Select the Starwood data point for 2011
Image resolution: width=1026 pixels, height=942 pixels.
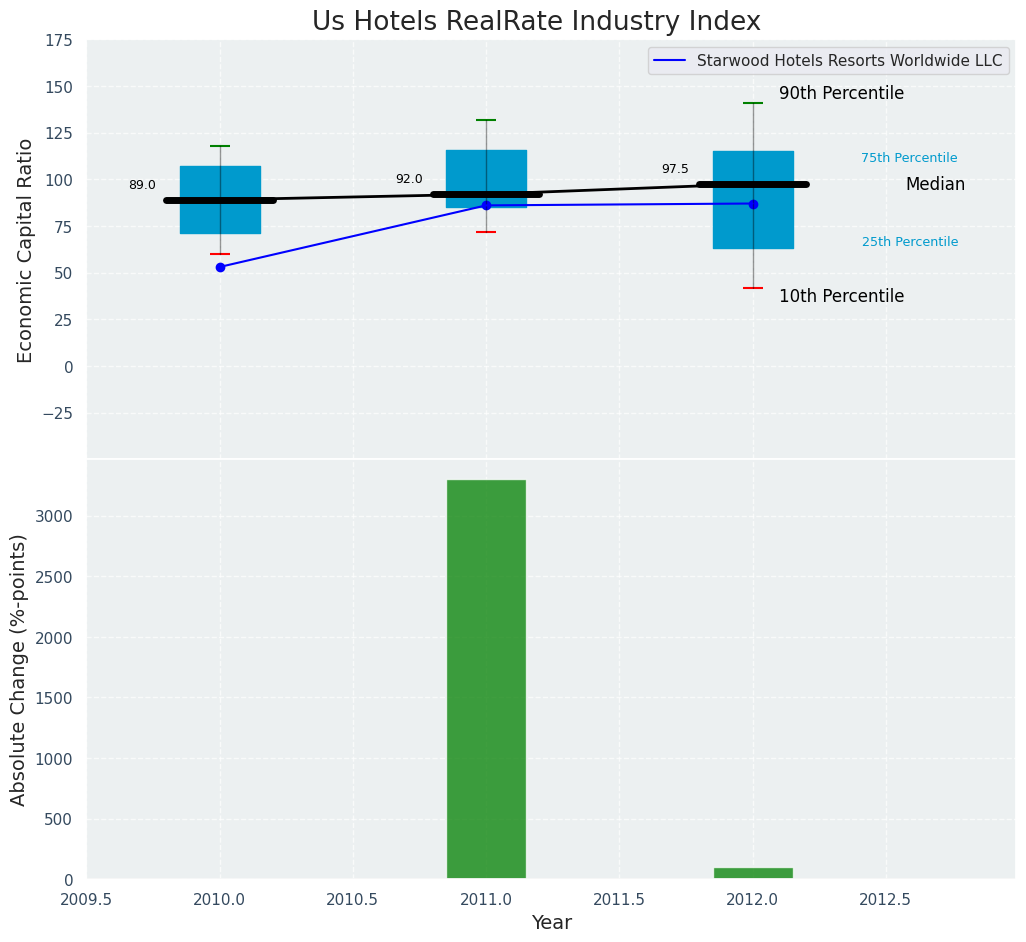(x=486, y=205)
